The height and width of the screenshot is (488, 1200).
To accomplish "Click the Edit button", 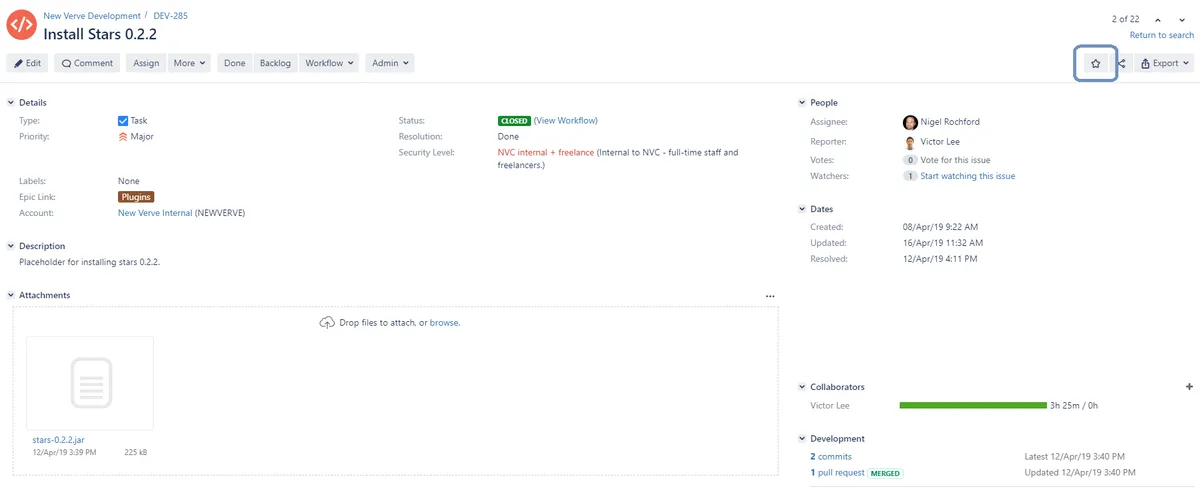I will tap(27, 63).
